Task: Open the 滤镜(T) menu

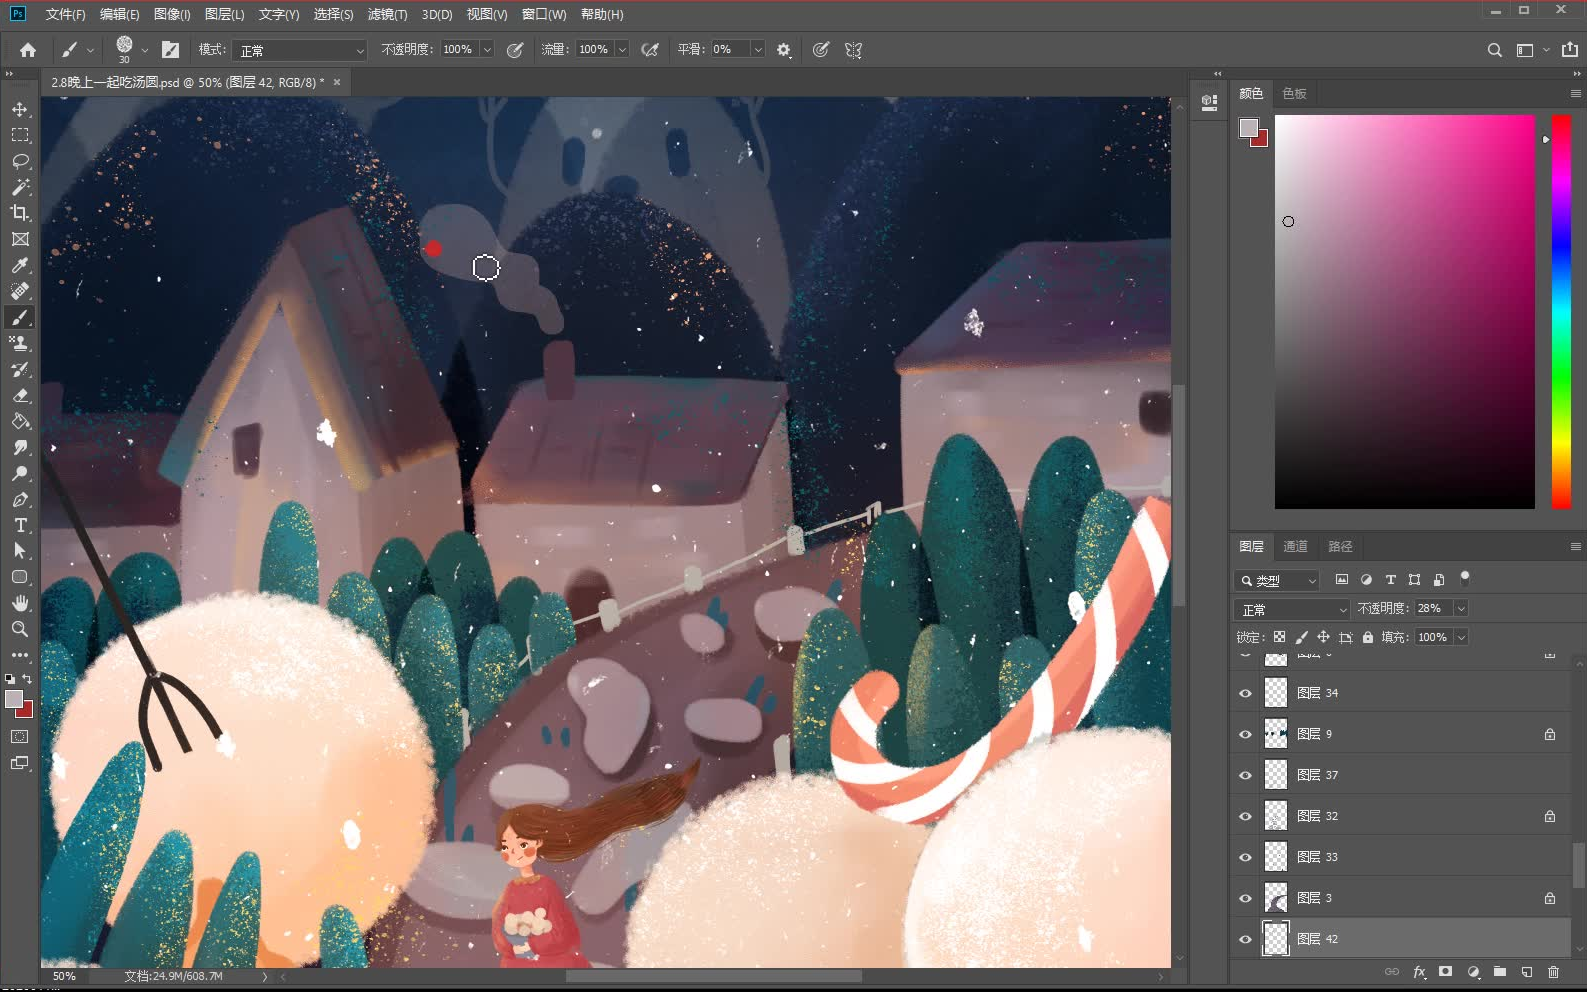Action: (x=387, y=14)
